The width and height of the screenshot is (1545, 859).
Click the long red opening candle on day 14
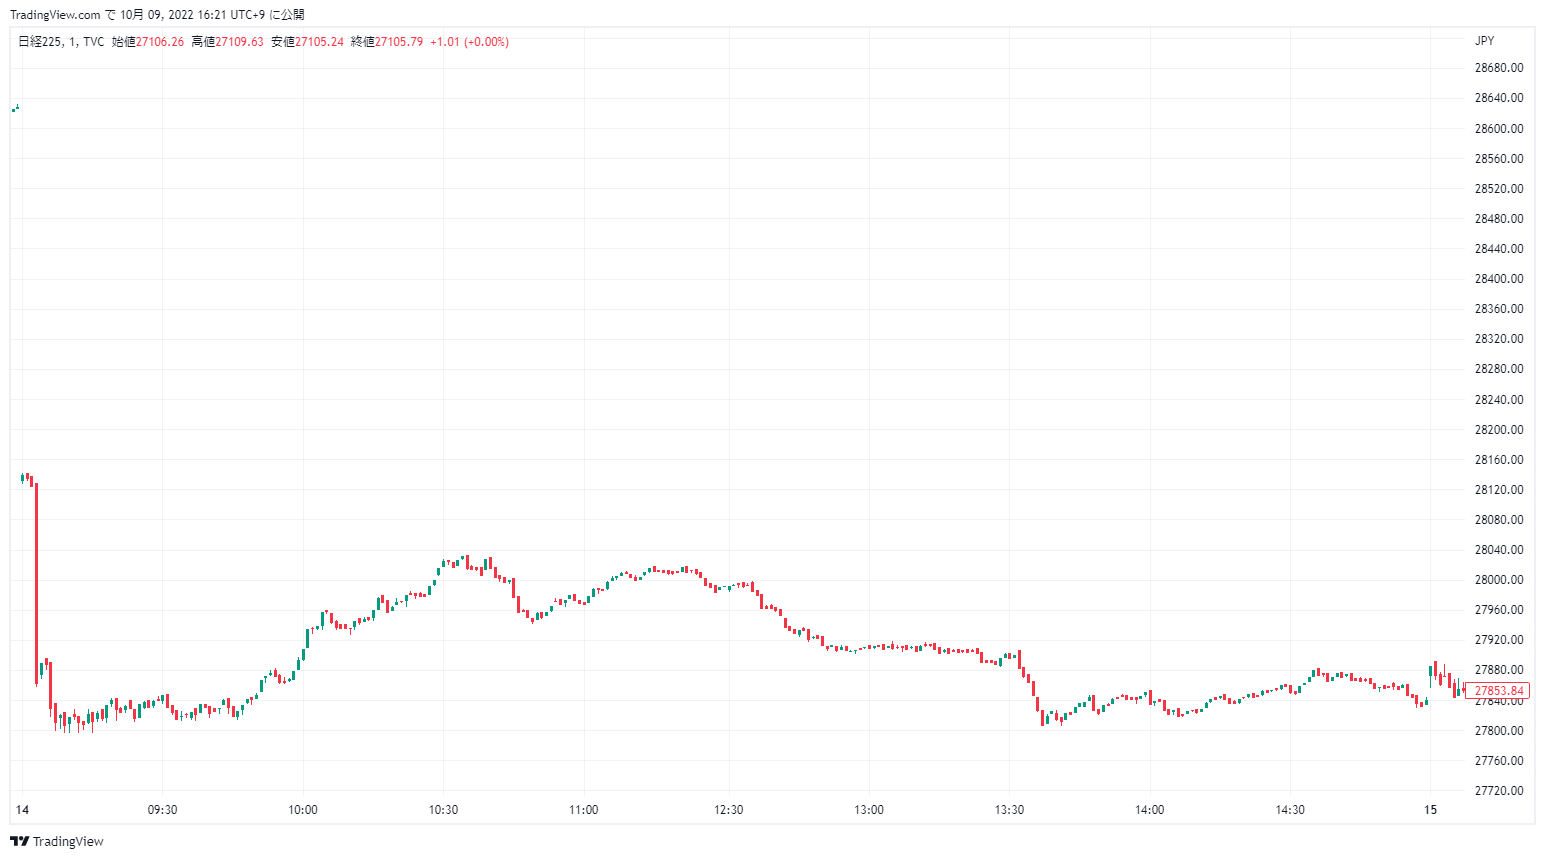pyautogui.click(x=36, y=580)
